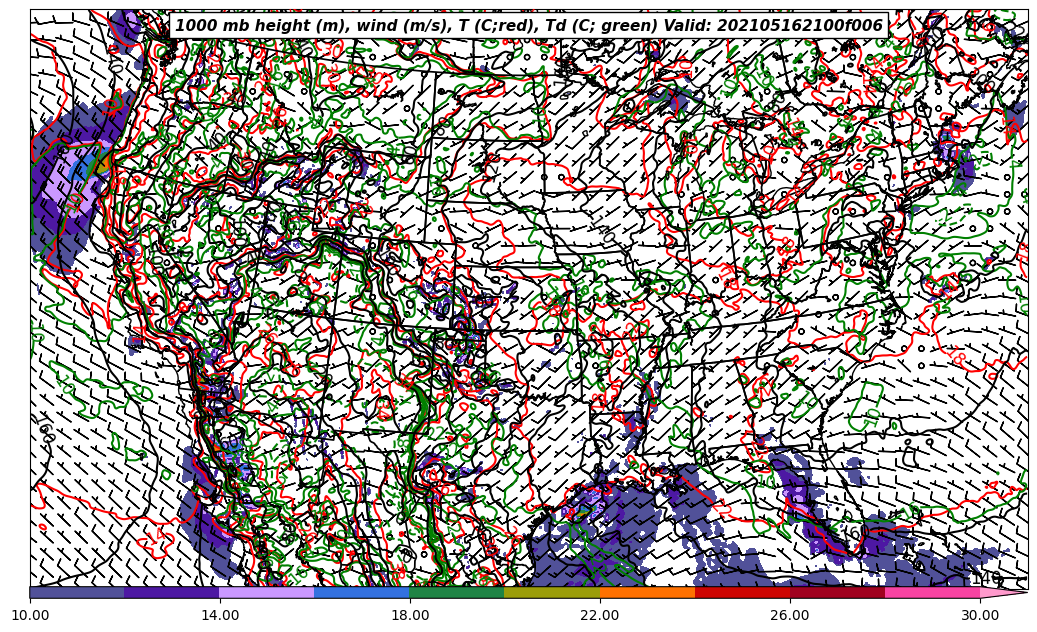Select the bright red 24–26 colorbar segment
Screen dimensions: 1037x632
(743, 592)
